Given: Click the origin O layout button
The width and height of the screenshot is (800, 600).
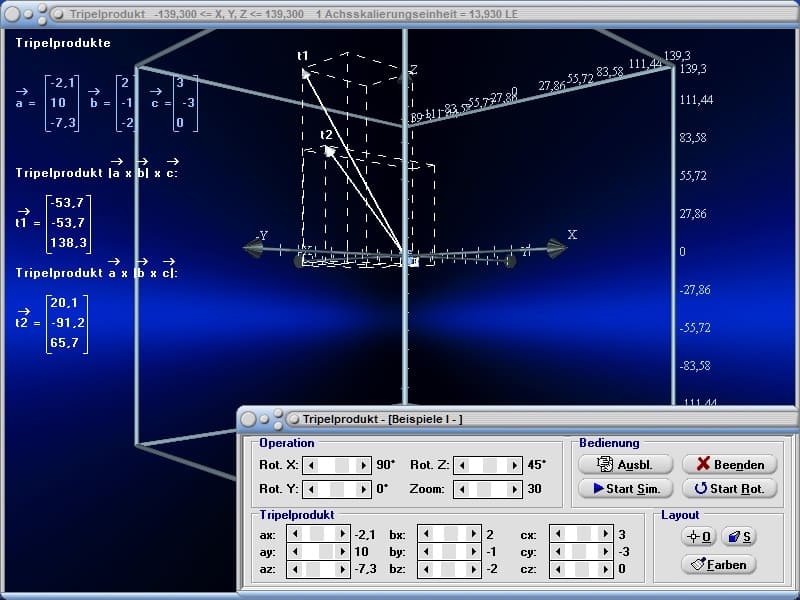Looking at the screenshot, I should click(x=698, y=536).
